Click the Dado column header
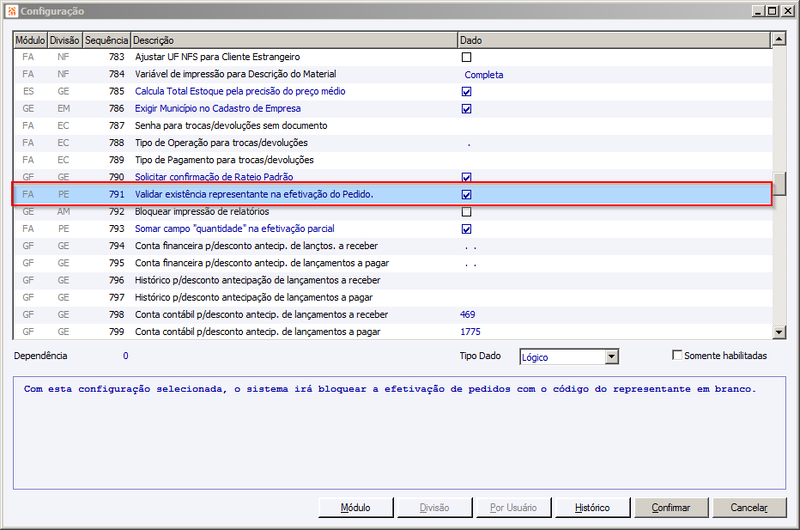Screen dimensions: 800x530 click(614, 40)
